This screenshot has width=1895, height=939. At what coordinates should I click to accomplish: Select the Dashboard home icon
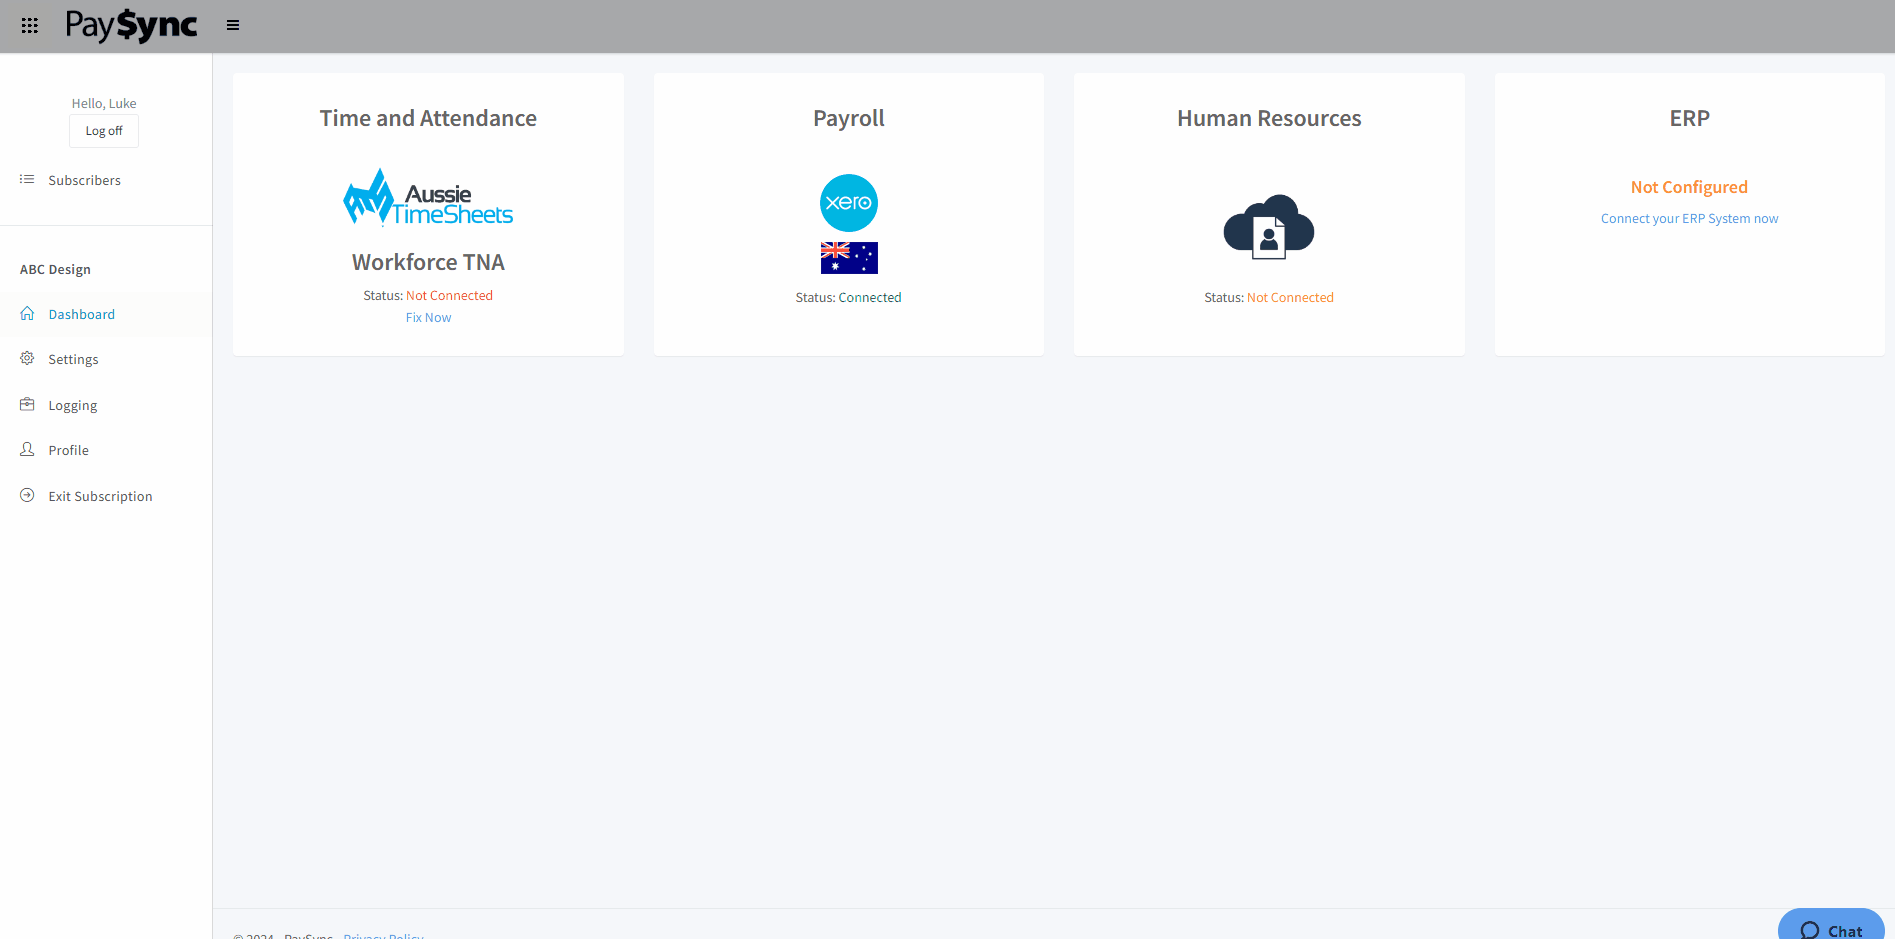point(27,313)
